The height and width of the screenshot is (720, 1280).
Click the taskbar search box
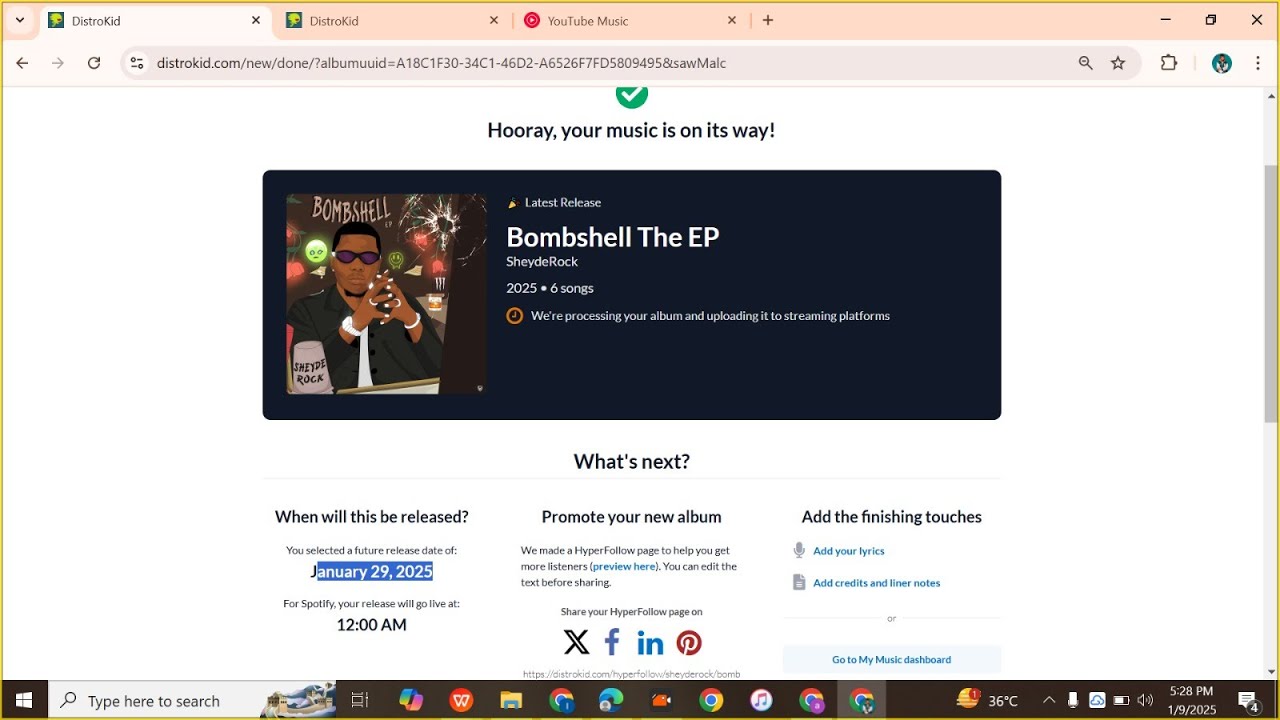(193, 700)
